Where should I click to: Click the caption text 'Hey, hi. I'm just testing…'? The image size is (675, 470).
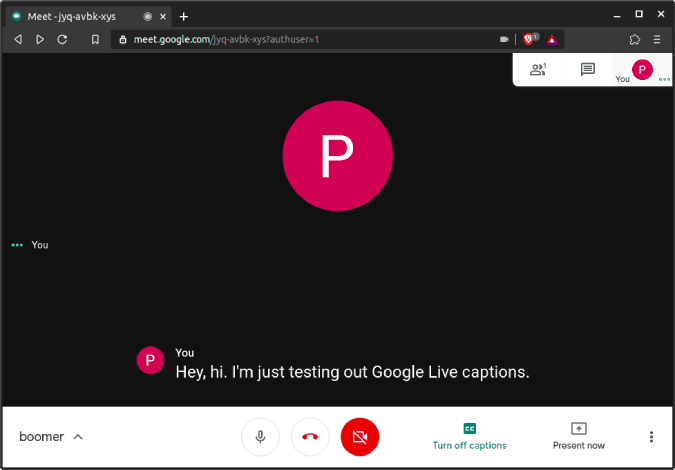click(x=352, y=372)
